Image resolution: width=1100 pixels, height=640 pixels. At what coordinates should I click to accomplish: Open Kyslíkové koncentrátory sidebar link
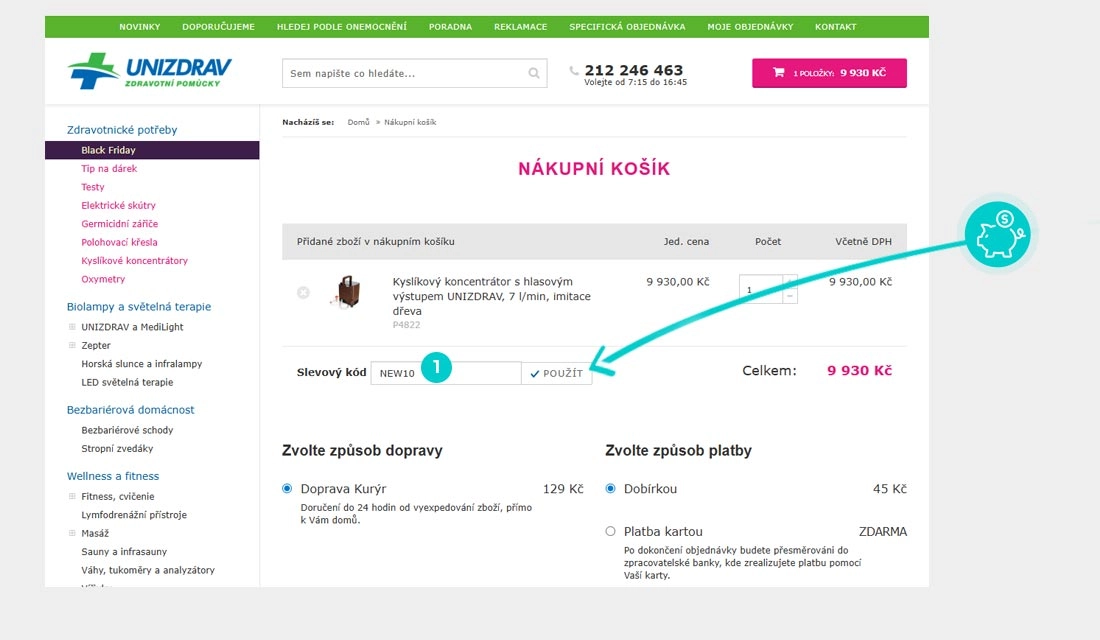coord(134,260)
